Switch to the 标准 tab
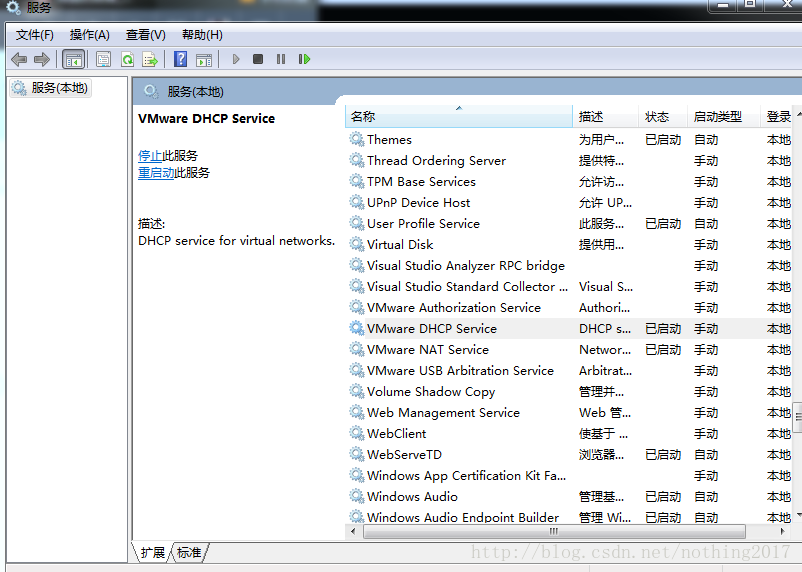This screenshot has width=802, height=572. coord(189,553)
